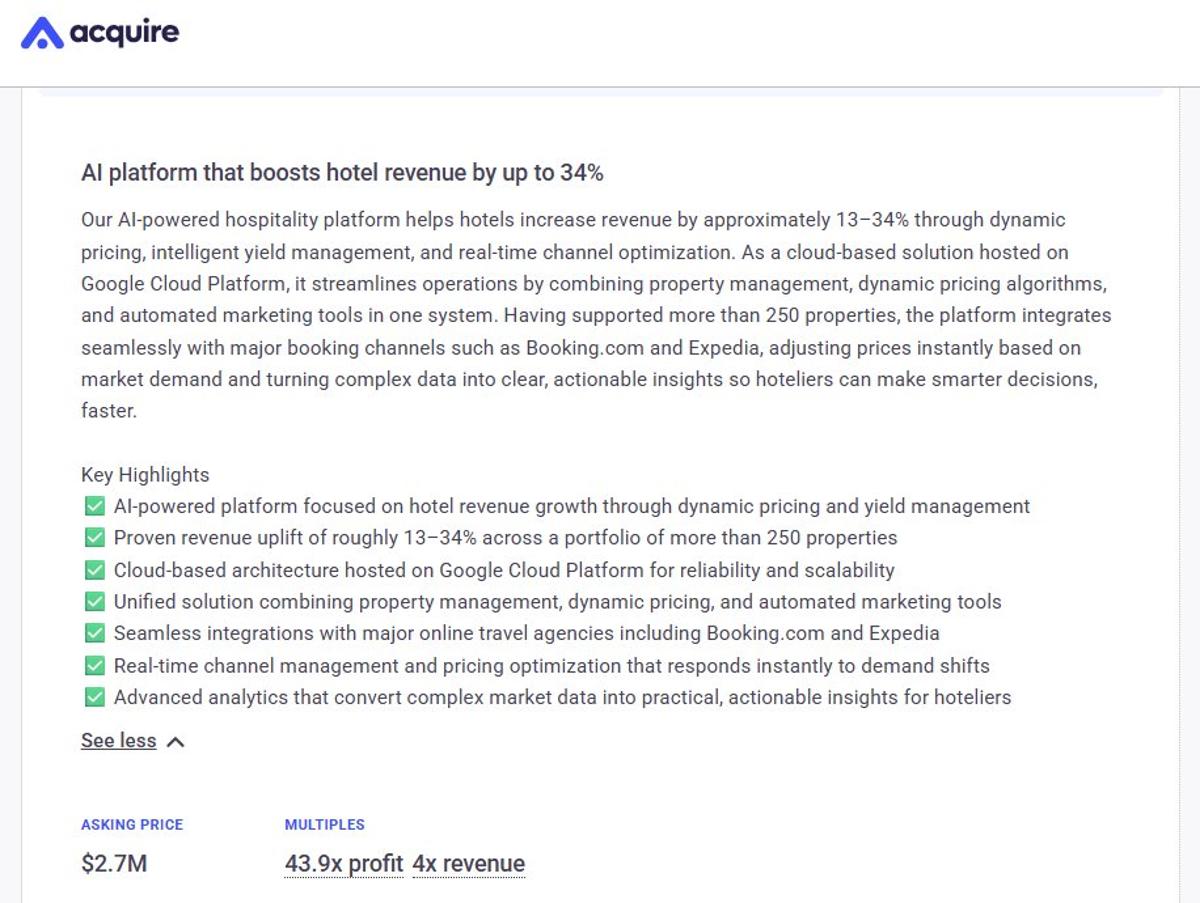Open the 4x revenue multiple details
Screen dimensions: 1200x903
pos(469,863)
